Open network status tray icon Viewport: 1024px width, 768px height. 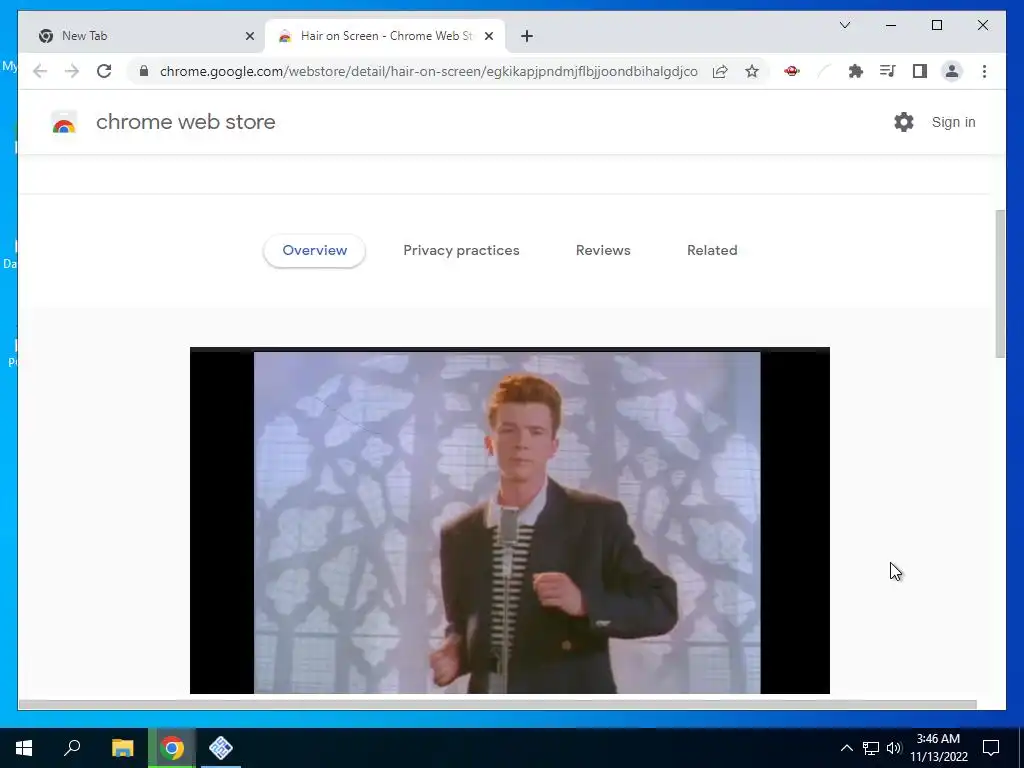coord(871,748)
